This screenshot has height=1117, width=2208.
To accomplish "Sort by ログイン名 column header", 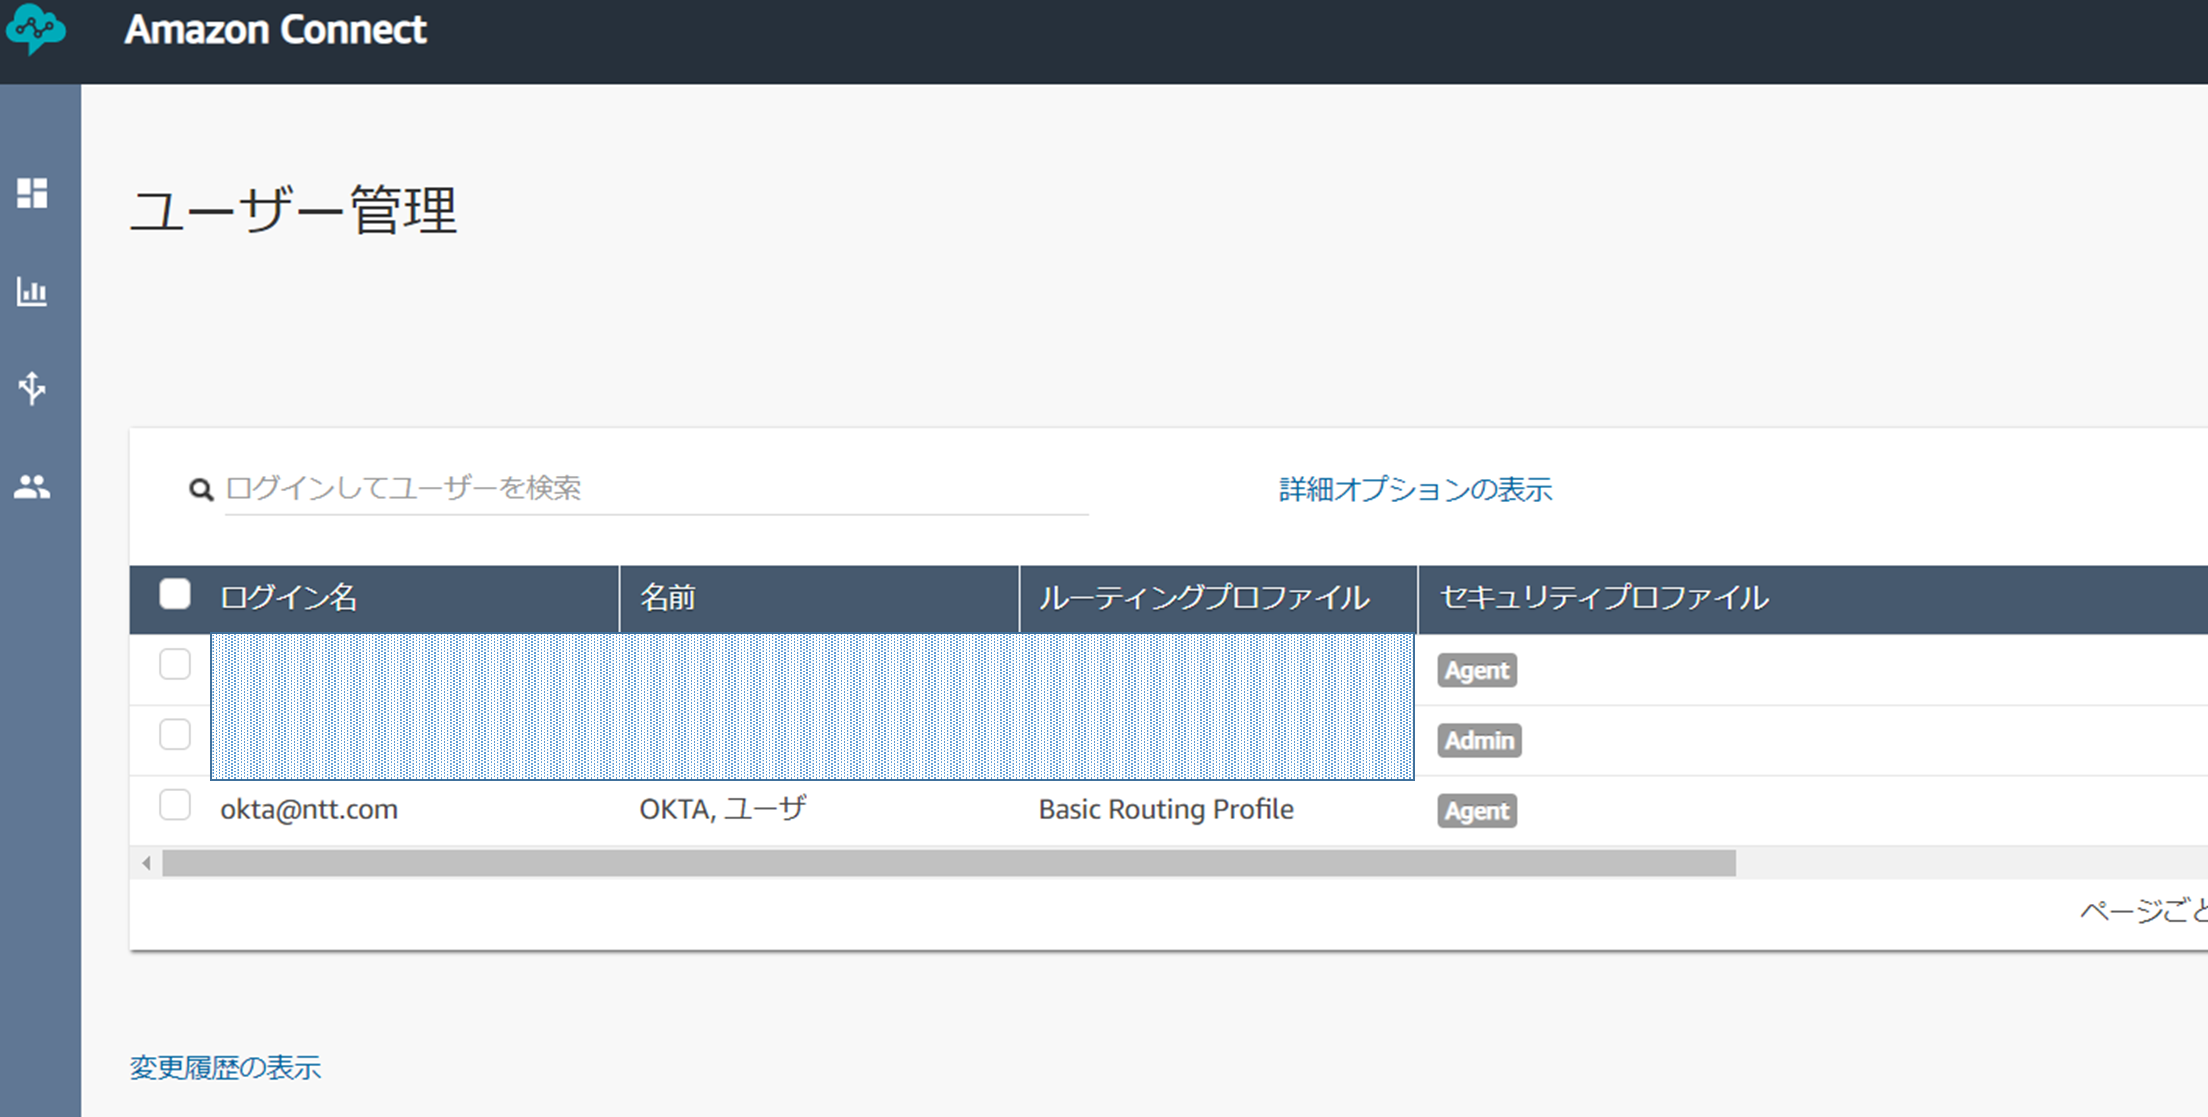I will (x=288, y=598).
